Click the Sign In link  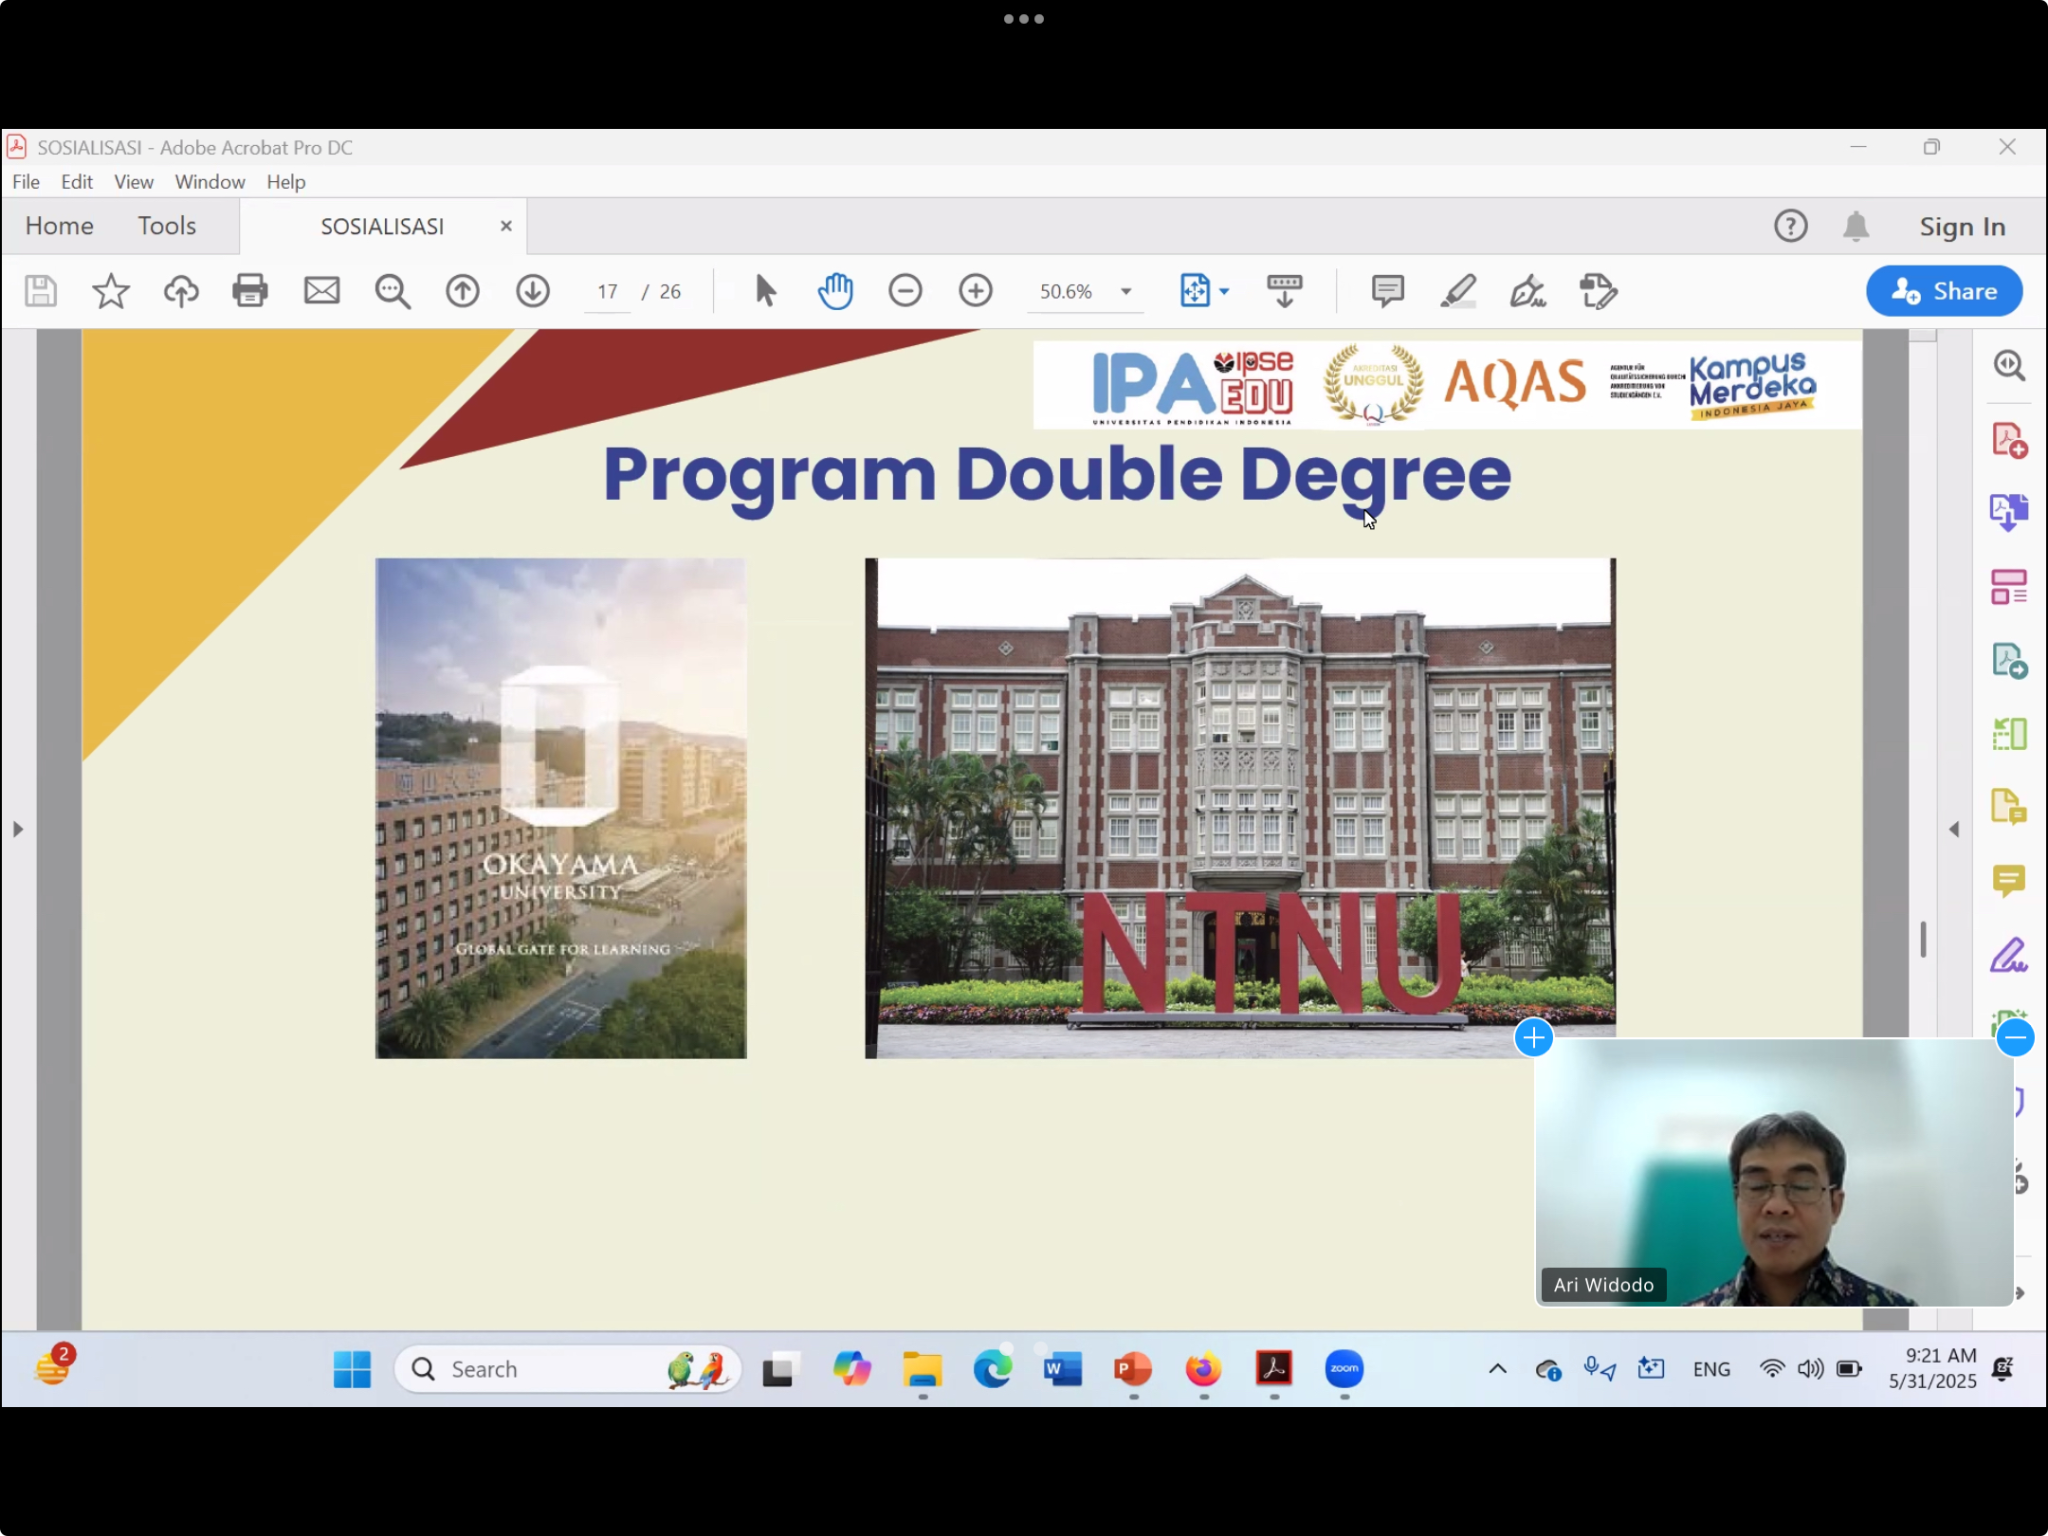click(x=1962, y=227)
